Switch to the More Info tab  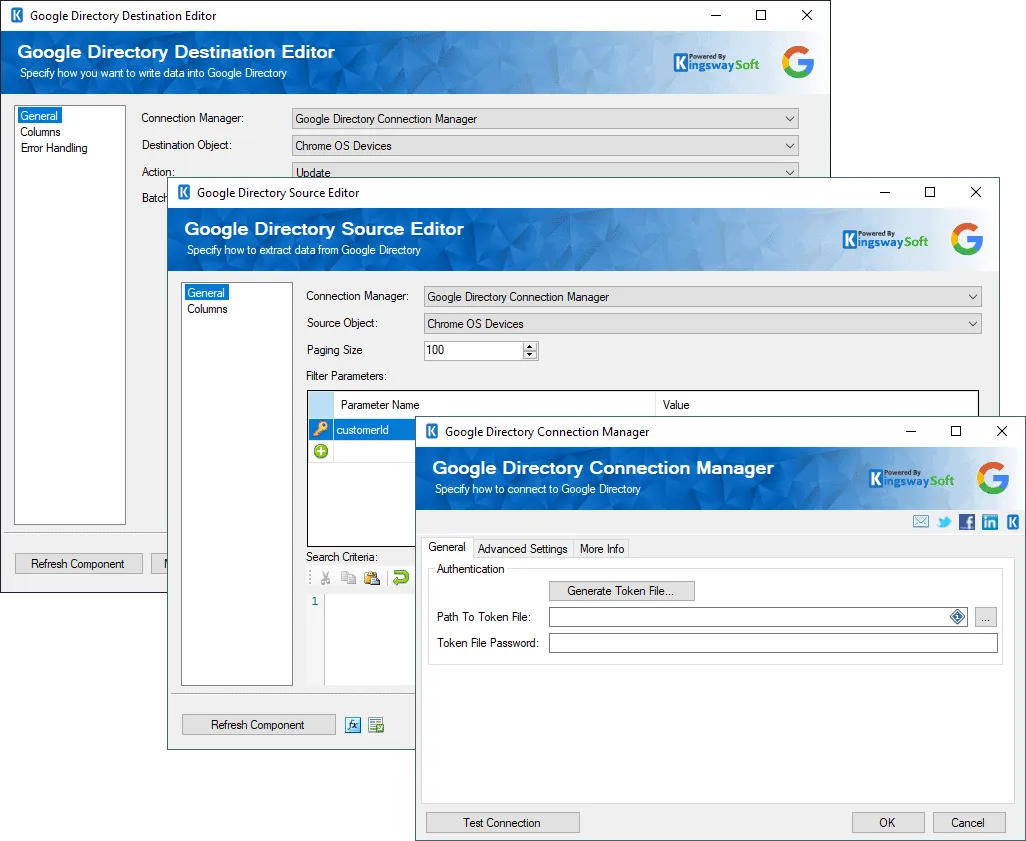tap(602, 548)
